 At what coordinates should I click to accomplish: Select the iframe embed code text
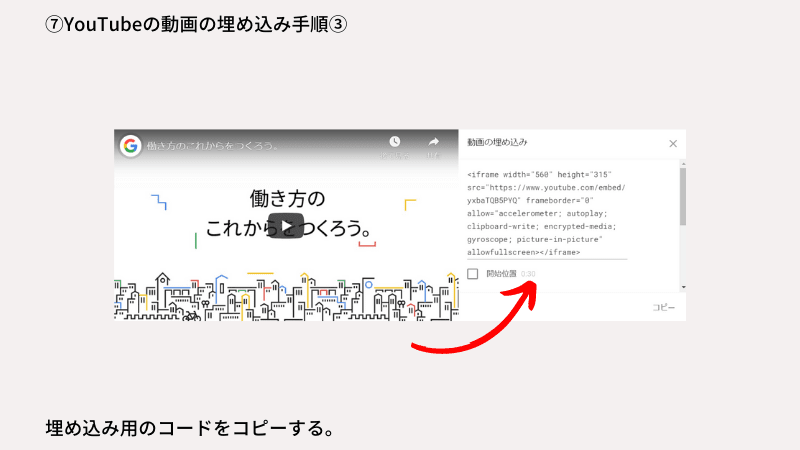(x=546, y=213)
